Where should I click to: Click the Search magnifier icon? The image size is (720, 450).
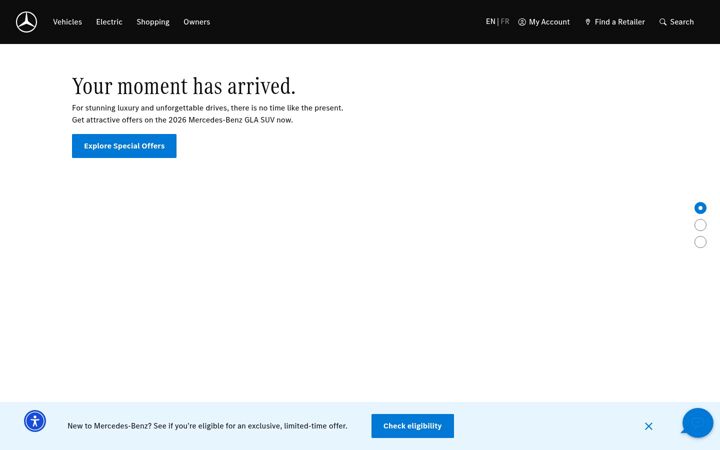click(663, 22)
